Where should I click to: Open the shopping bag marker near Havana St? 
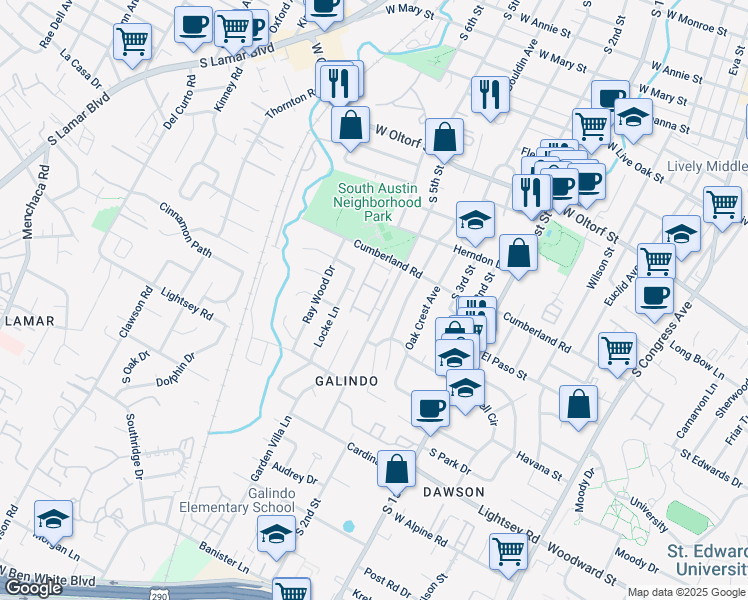tap(579, 404)
